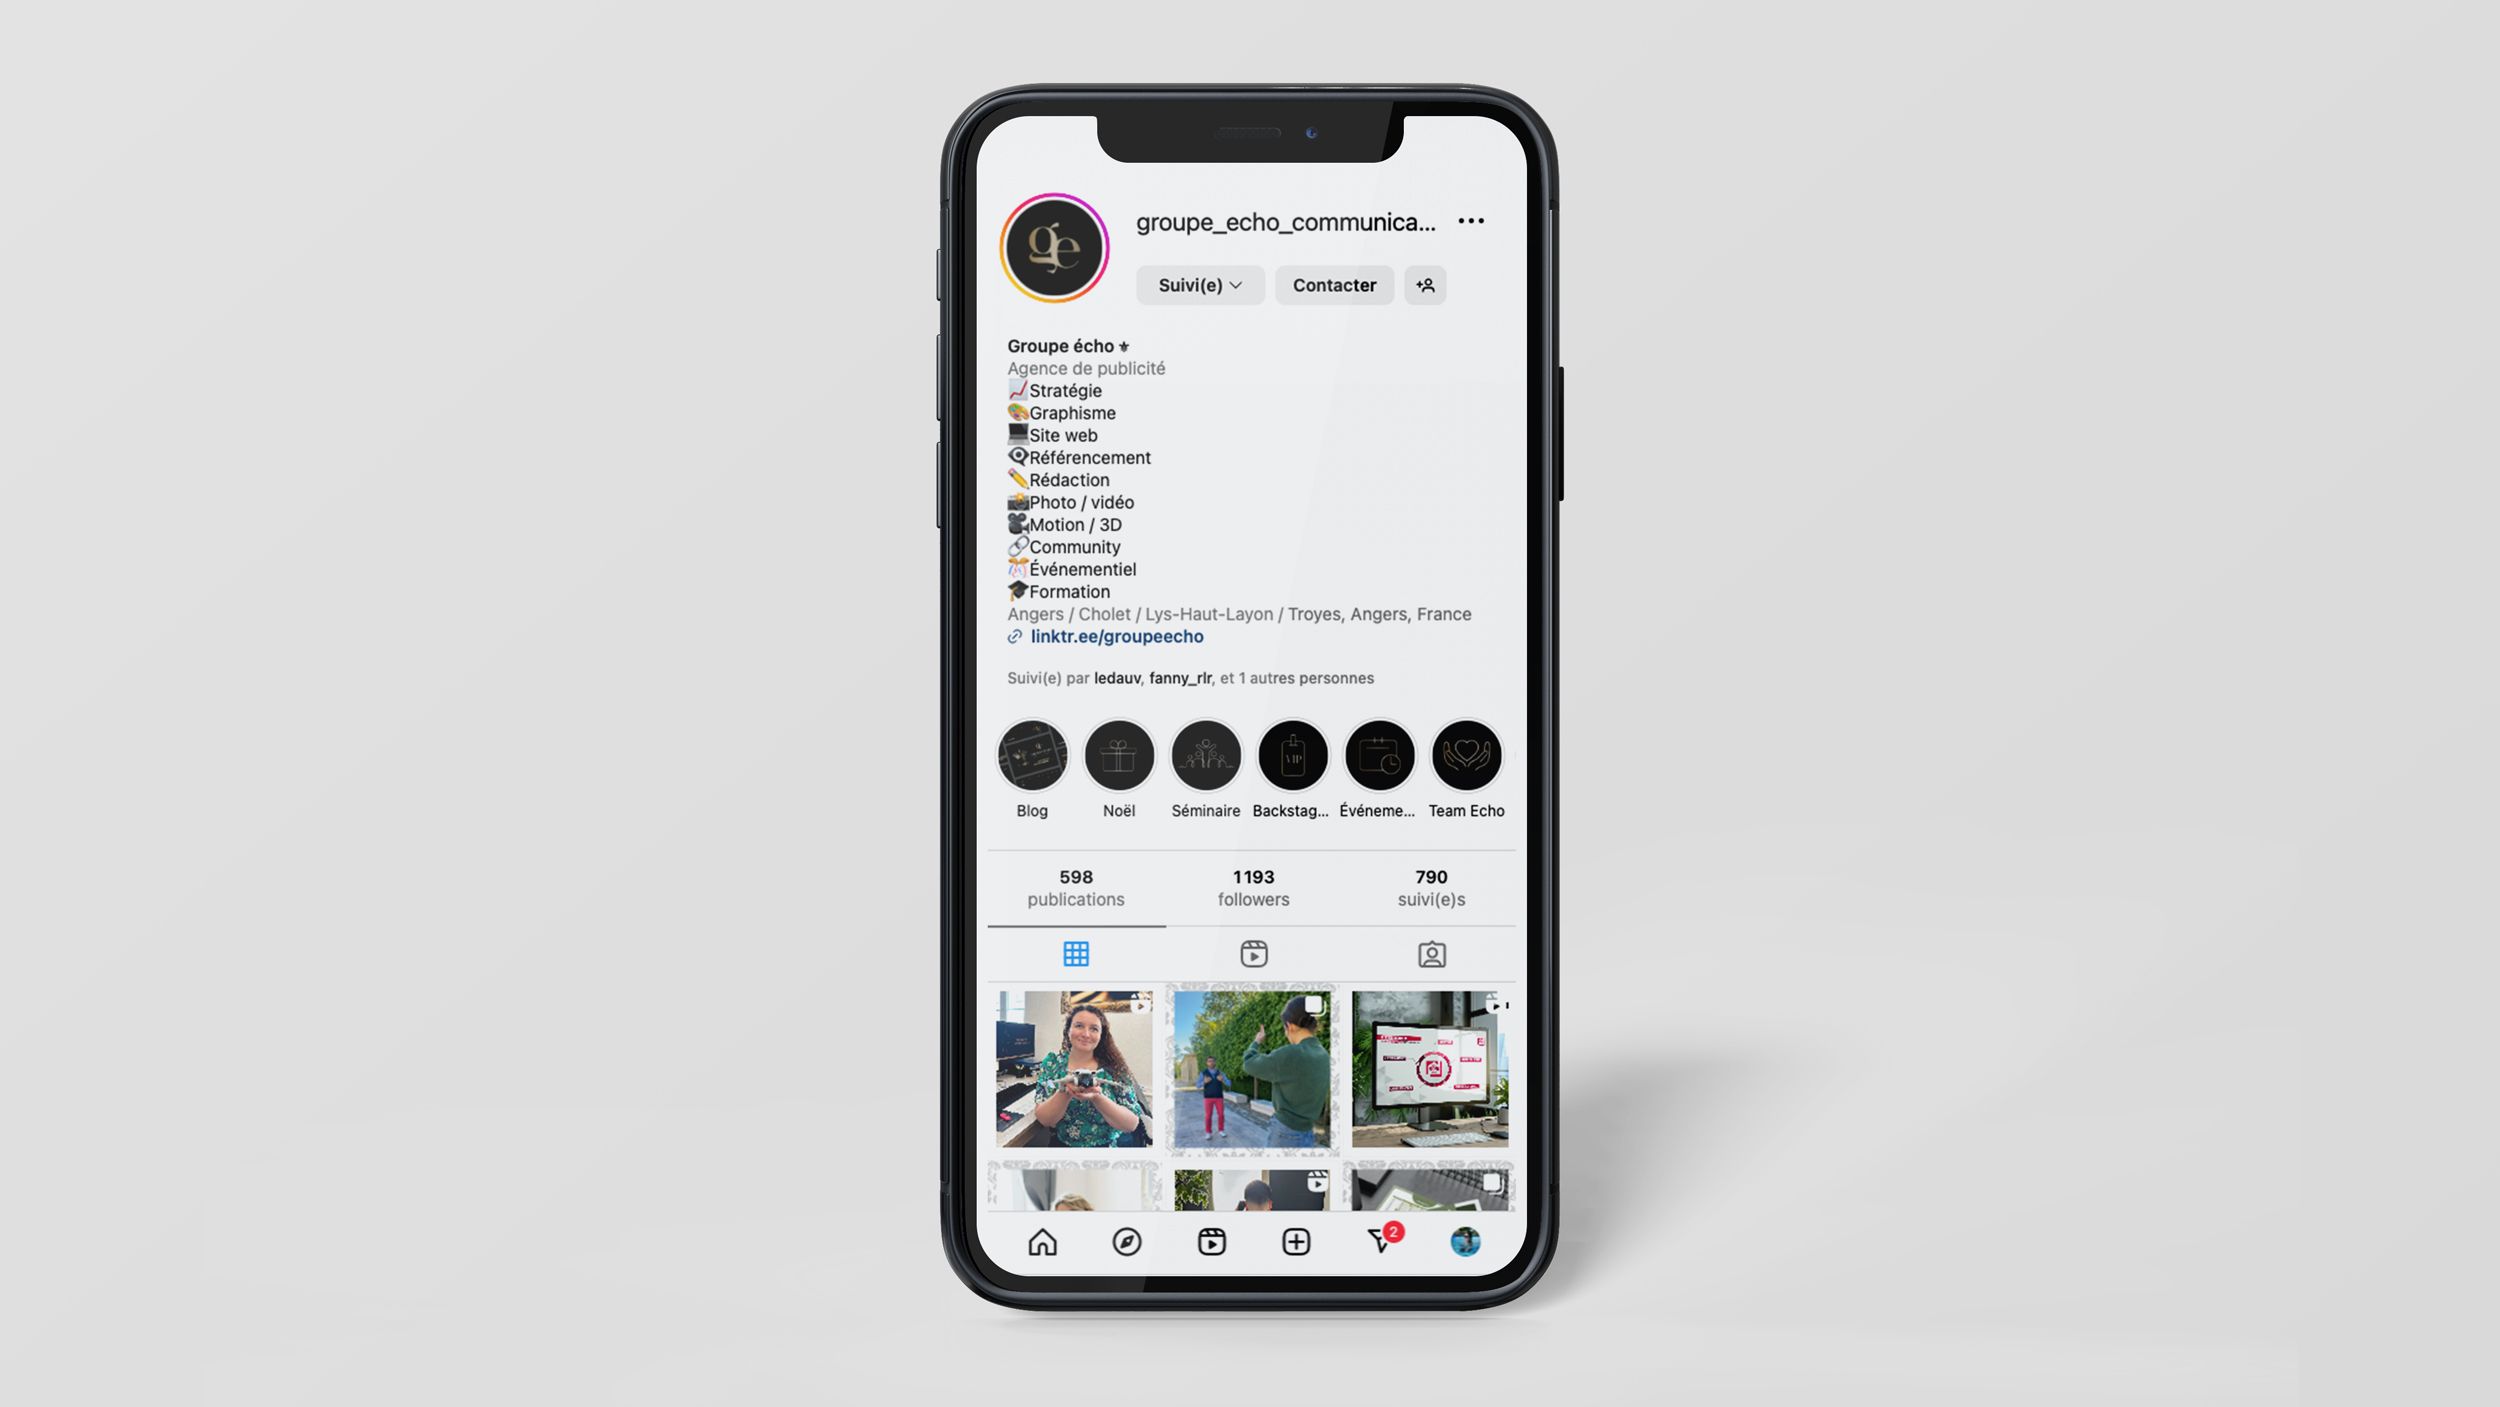Open first photo in grid

coord(1070,1069)
